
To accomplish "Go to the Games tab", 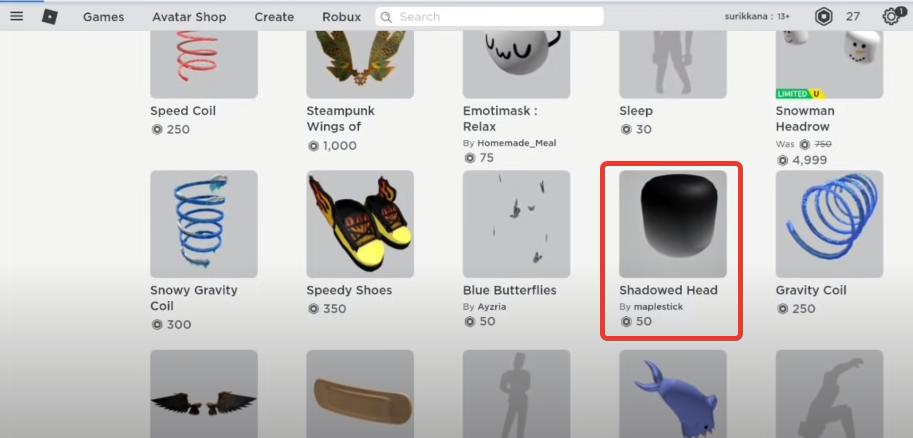I will click(x=104, y=17).
